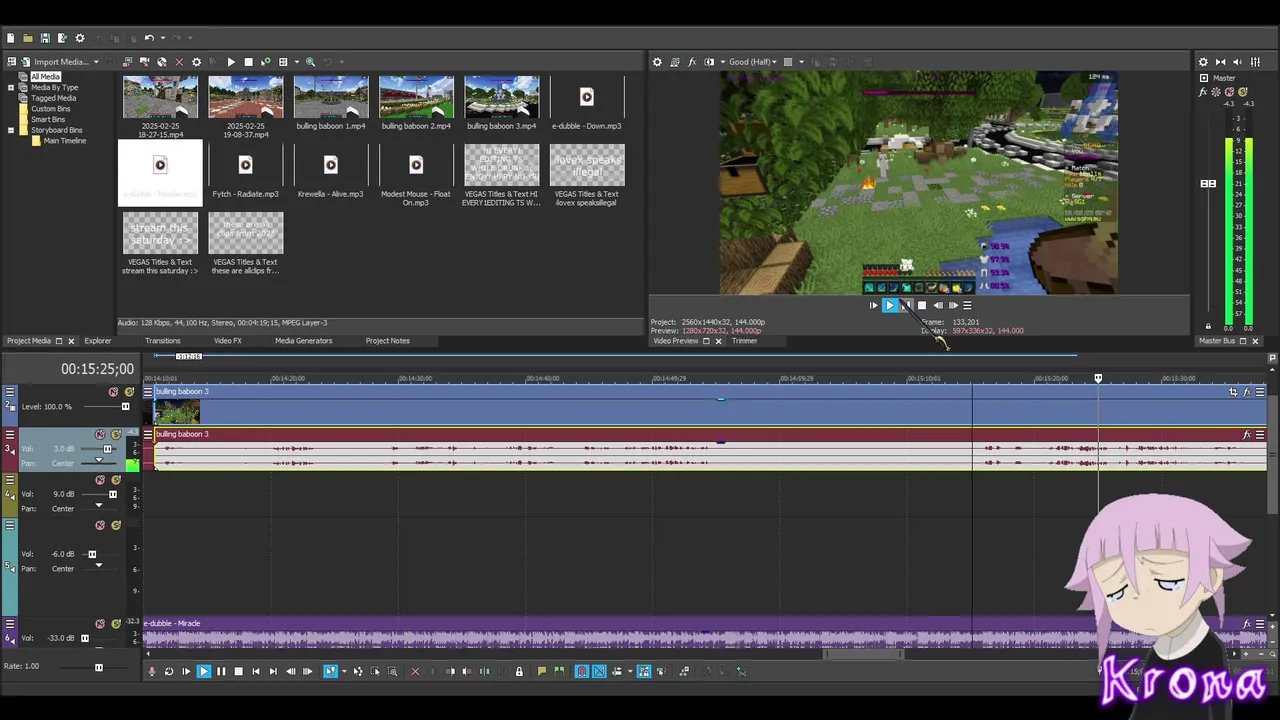Screen dimensions: 1280x720
Task: Search media bins with the magnifier icon
Action: 310,62
